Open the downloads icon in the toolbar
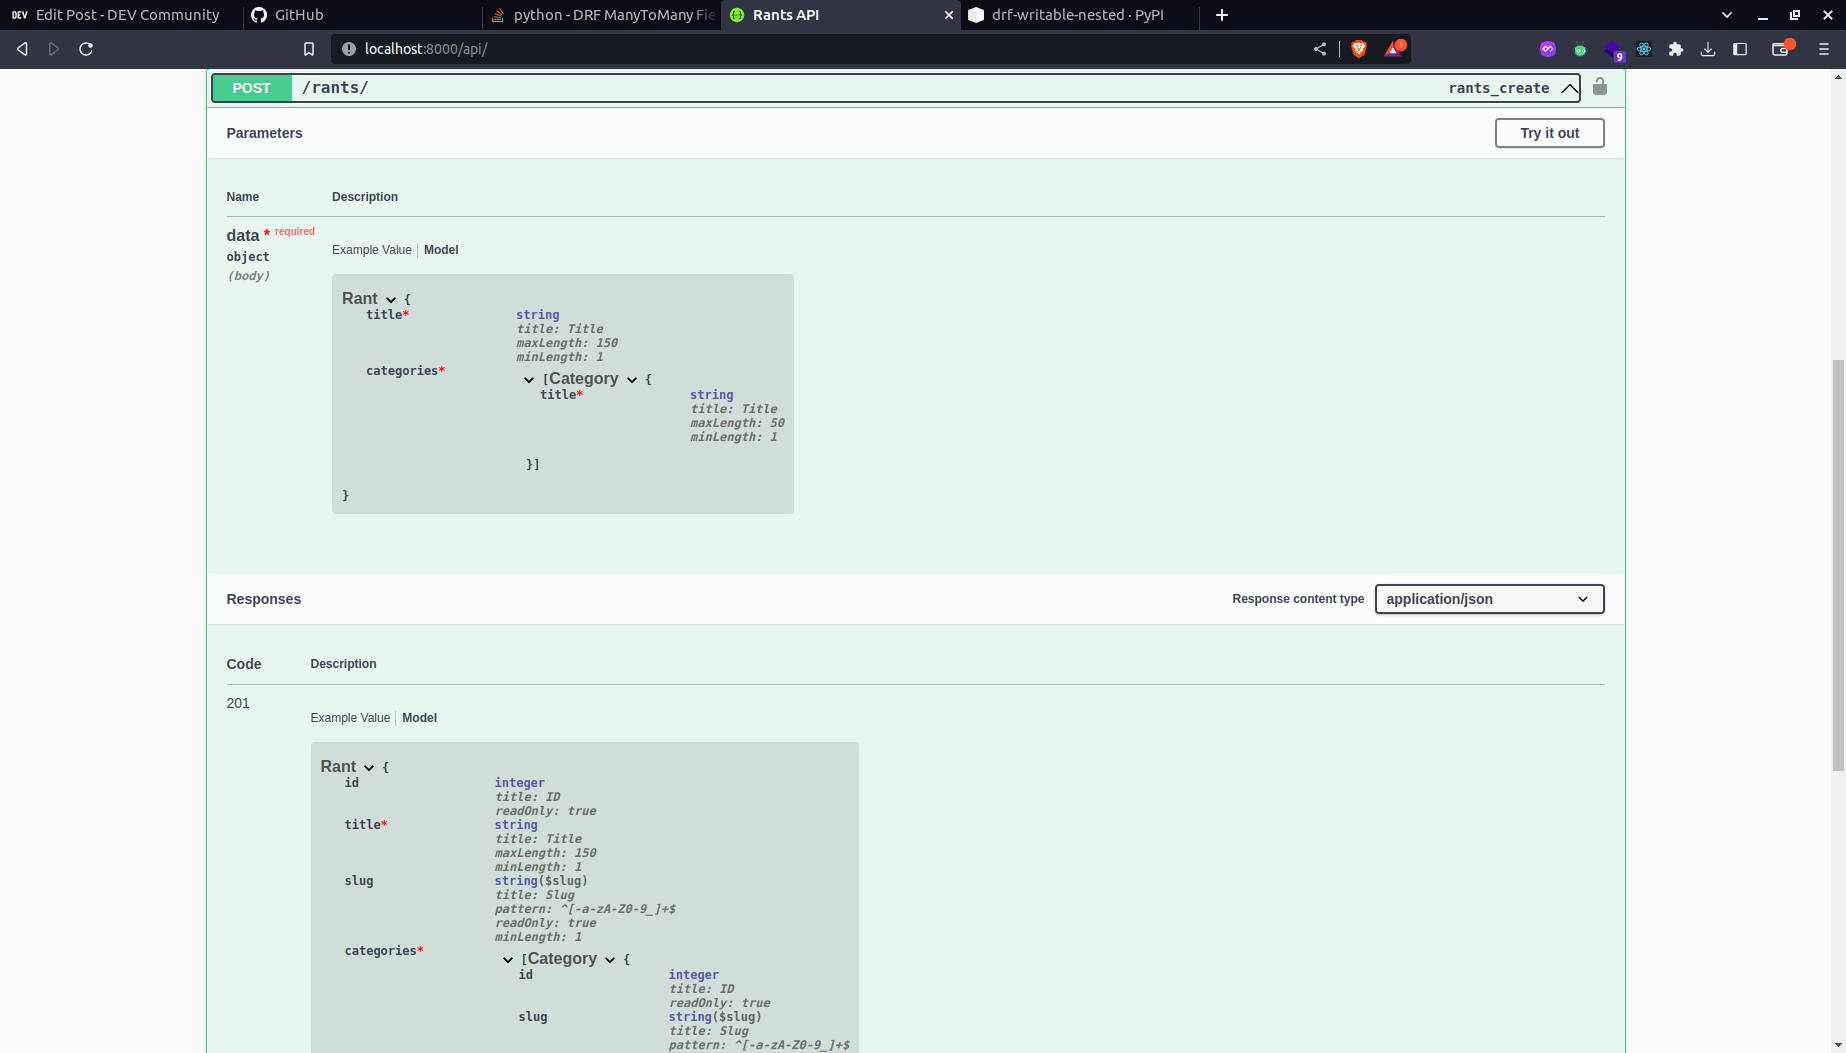The image size is (1846, 1053). pos(1708,48)
